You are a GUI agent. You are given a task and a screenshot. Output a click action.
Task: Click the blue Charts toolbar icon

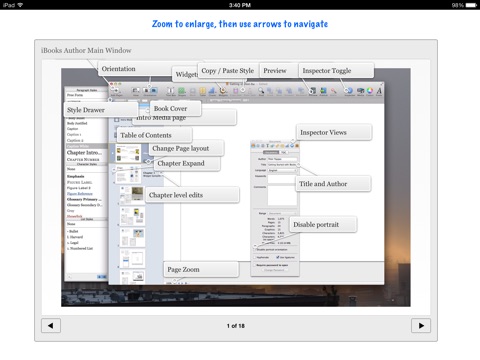pos(212,90)
